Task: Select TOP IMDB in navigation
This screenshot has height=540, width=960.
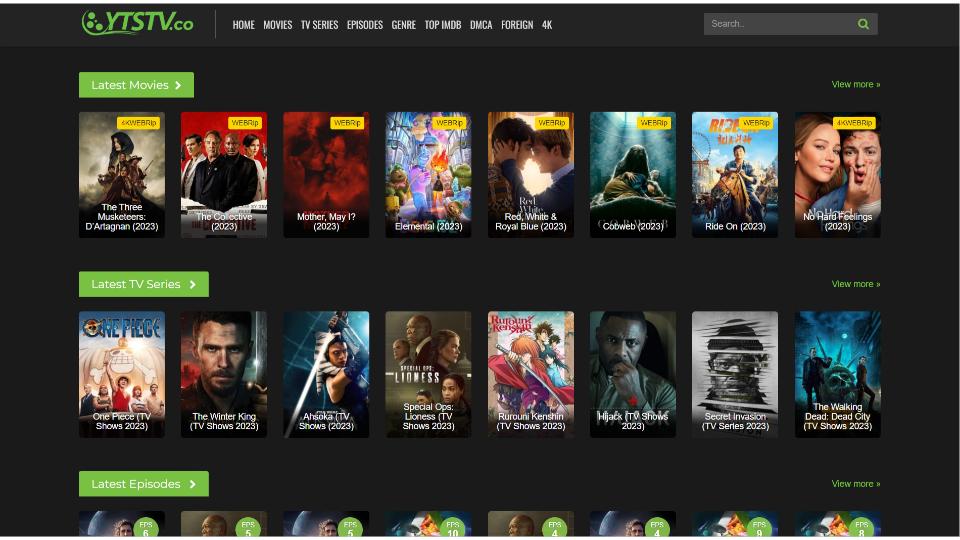Action: click(443, 24)
